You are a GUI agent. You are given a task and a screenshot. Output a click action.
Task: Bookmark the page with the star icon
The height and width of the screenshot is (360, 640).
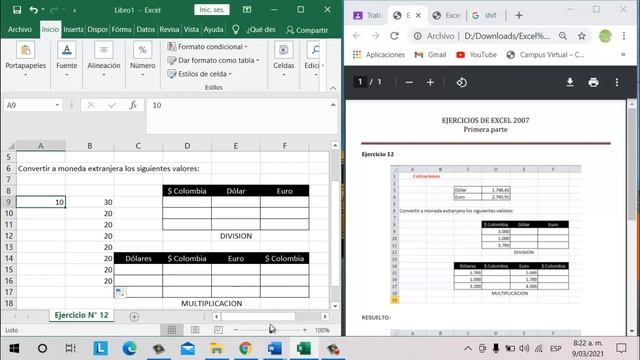coord(582,36)
